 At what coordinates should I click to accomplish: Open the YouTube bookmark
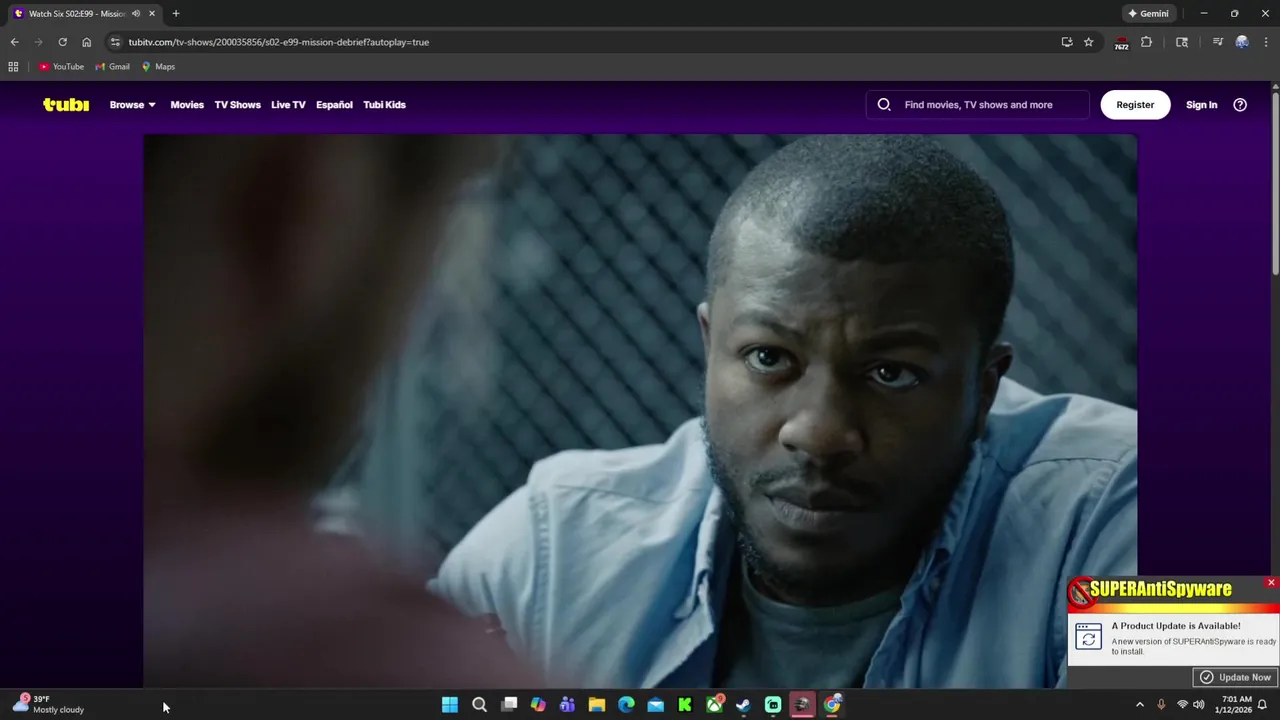(62, 67)
